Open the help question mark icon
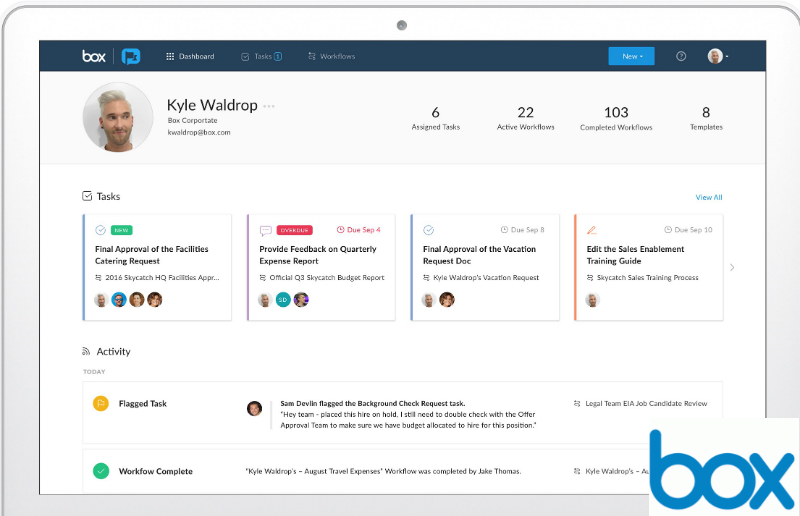 click(x=681, y=56)
